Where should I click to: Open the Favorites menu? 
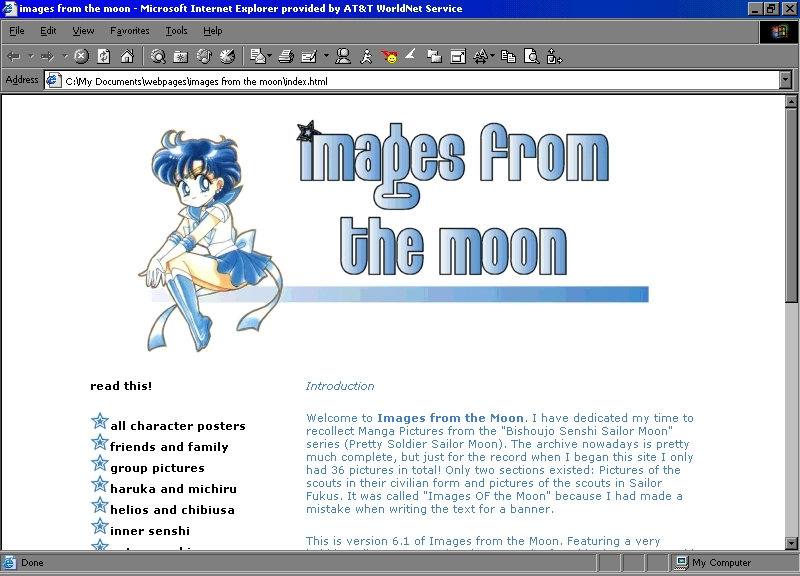[x=130, y=31]
